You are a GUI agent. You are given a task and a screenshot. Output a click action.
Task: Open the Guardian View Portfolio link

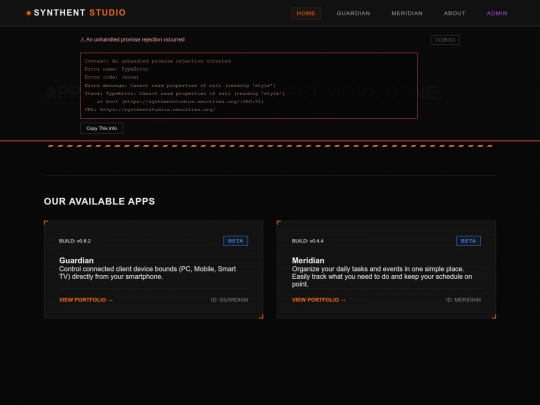(x=86, y=300)
